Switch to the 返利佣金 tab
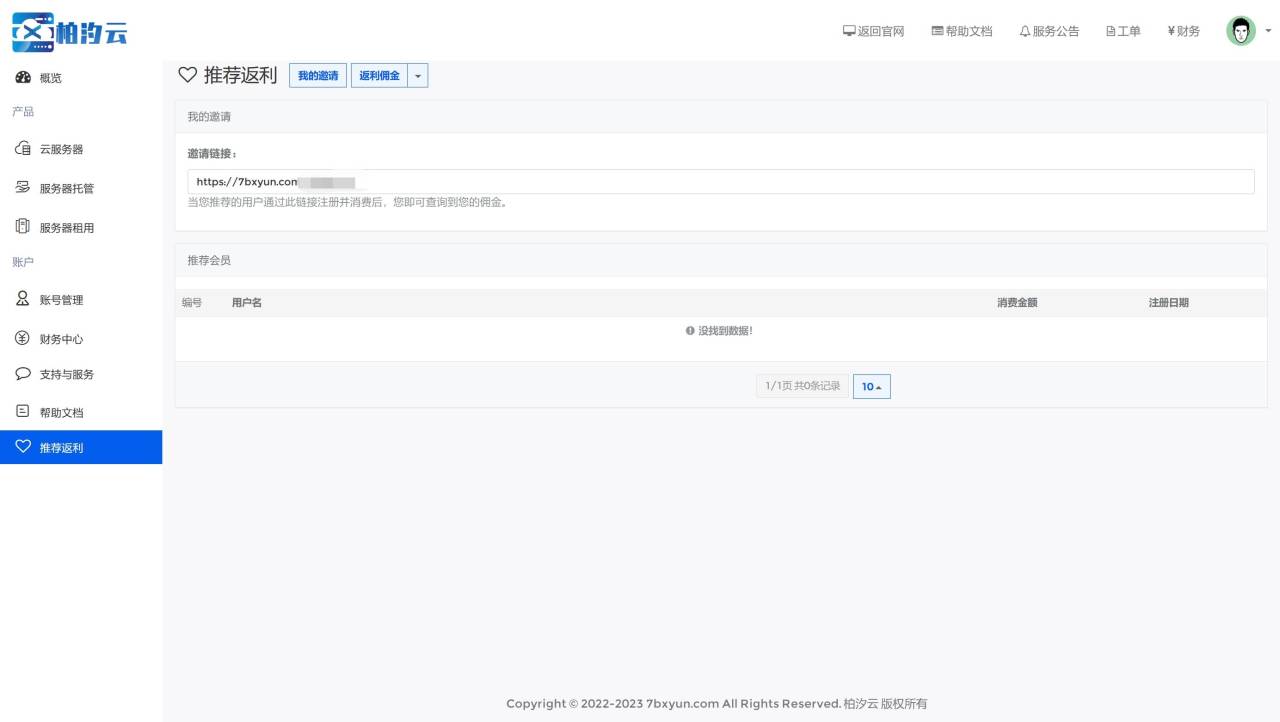 pos(379,76)
